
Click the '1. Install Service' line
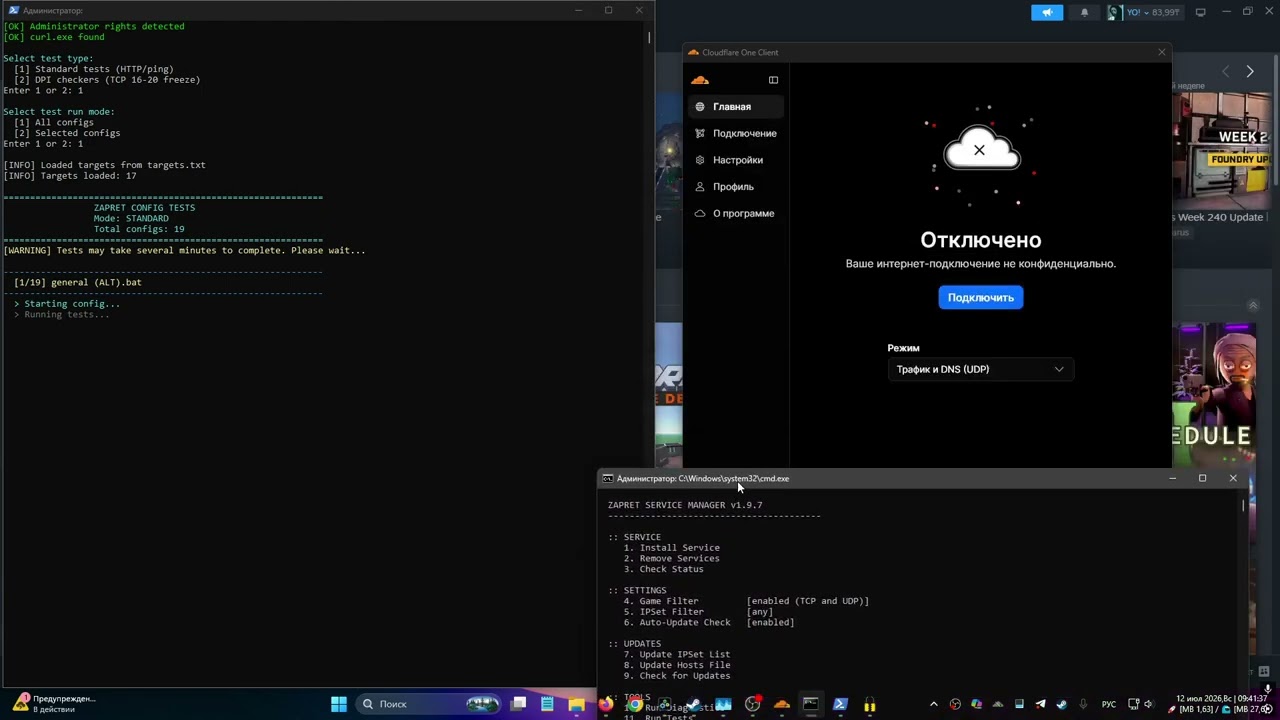pos(671,548)
